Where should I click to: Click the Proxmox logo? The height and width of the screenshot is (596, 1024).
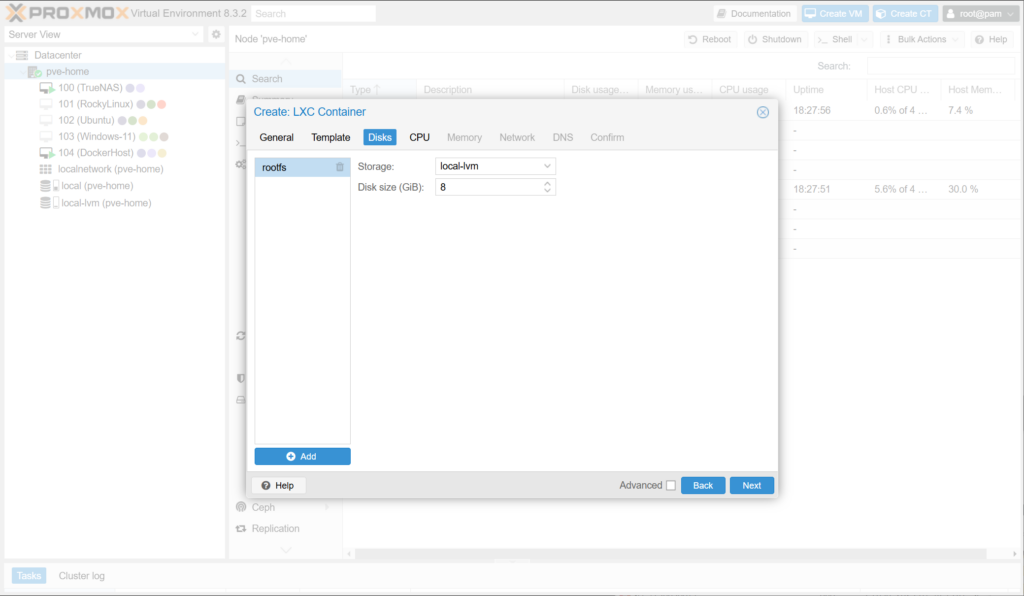pyautogui.click(x=70, y=13)
